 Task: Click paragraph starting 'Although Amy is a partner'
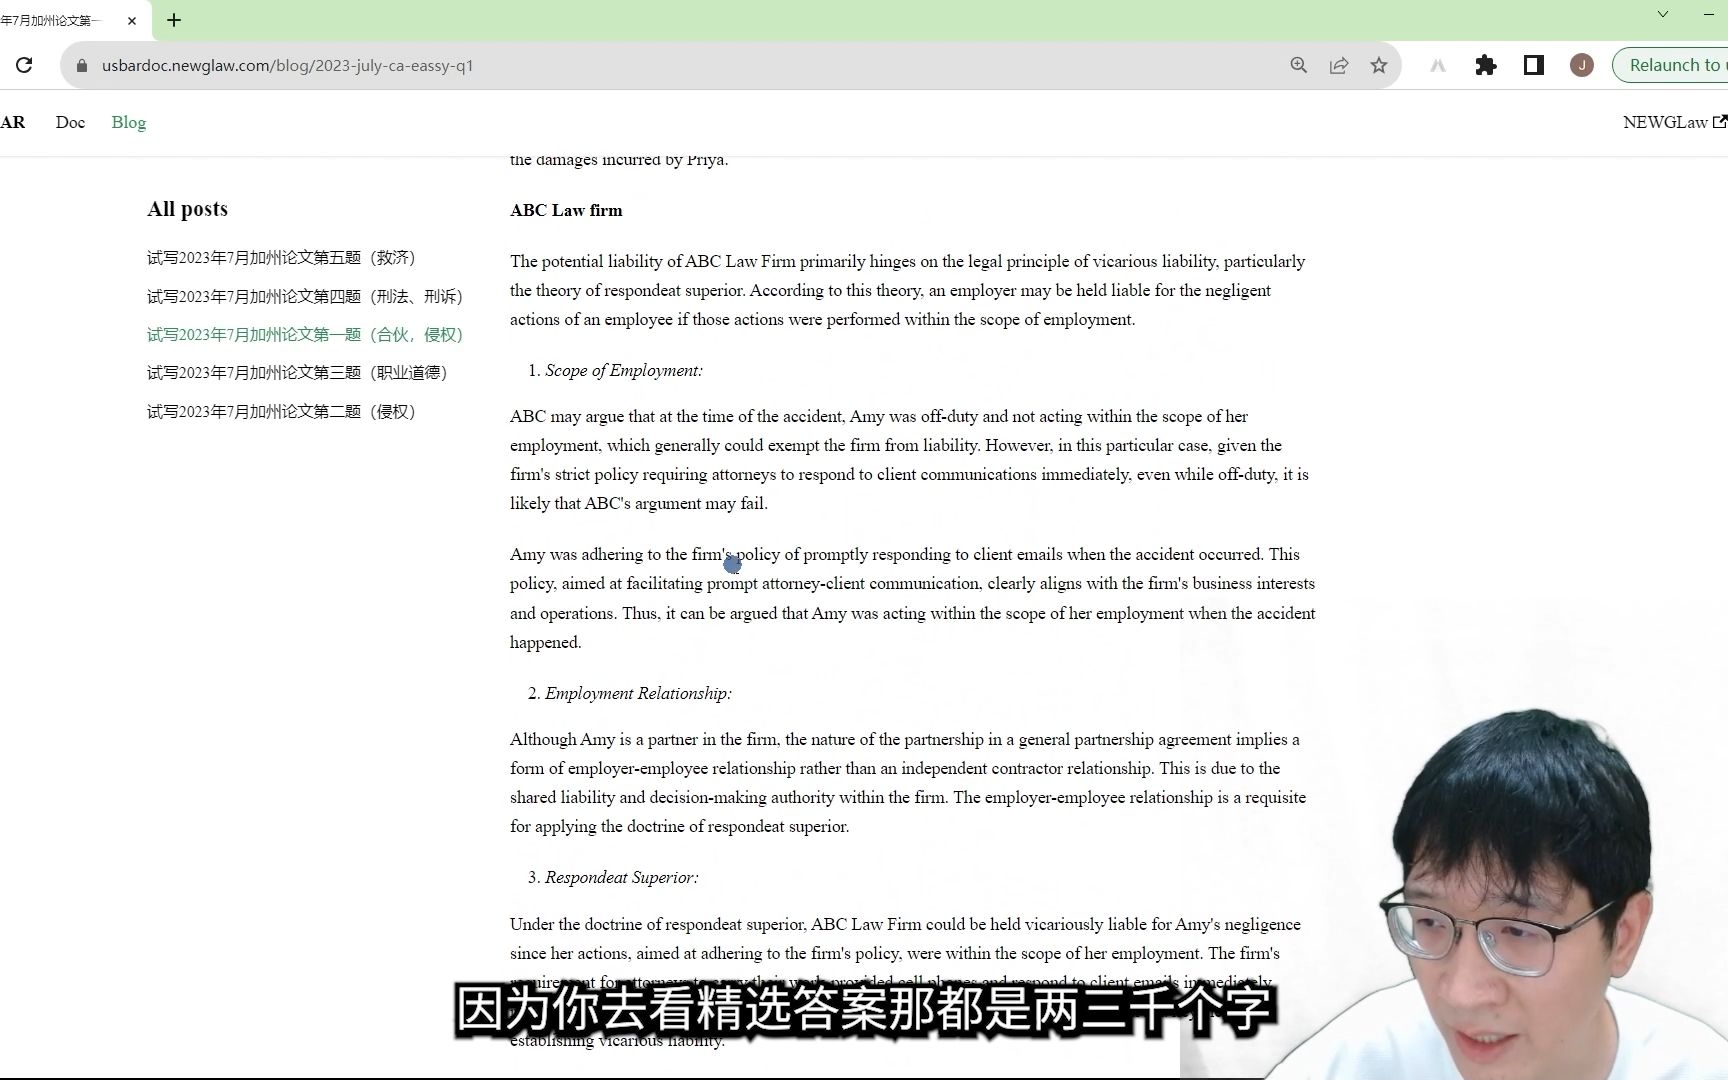908,783
